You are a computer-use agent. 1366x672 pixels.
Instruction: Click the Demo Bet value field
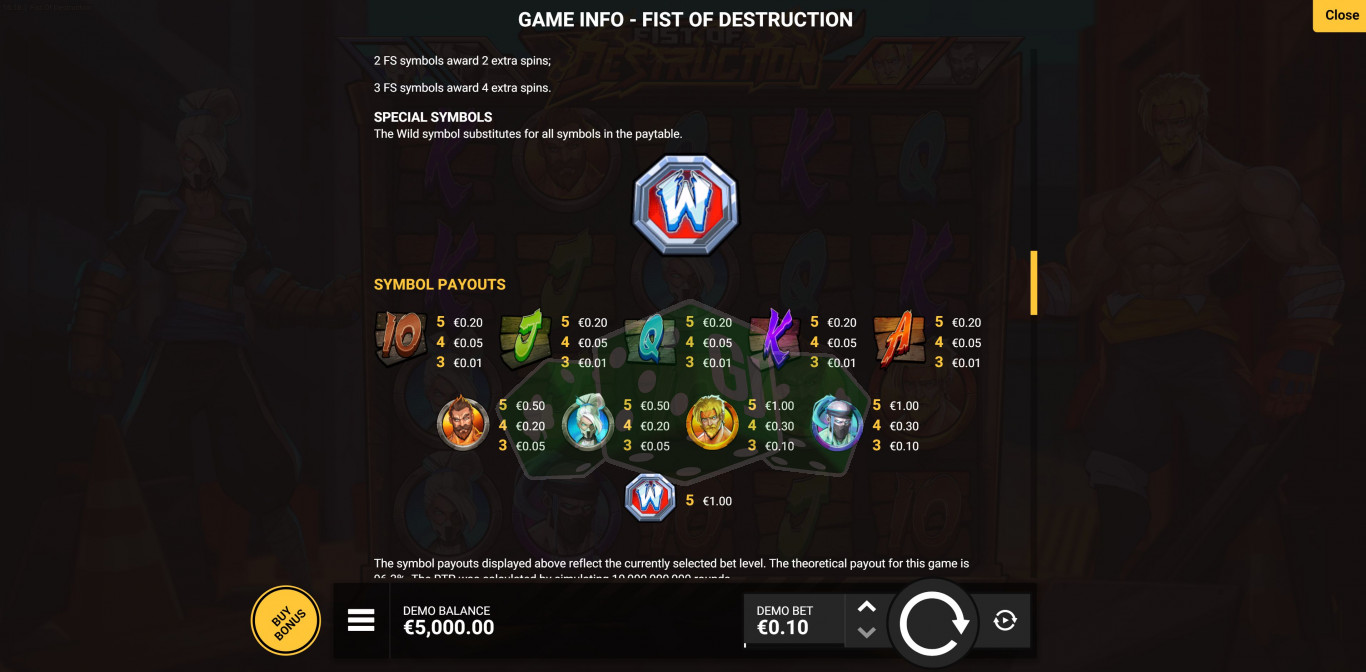click(x=794, y=619)
